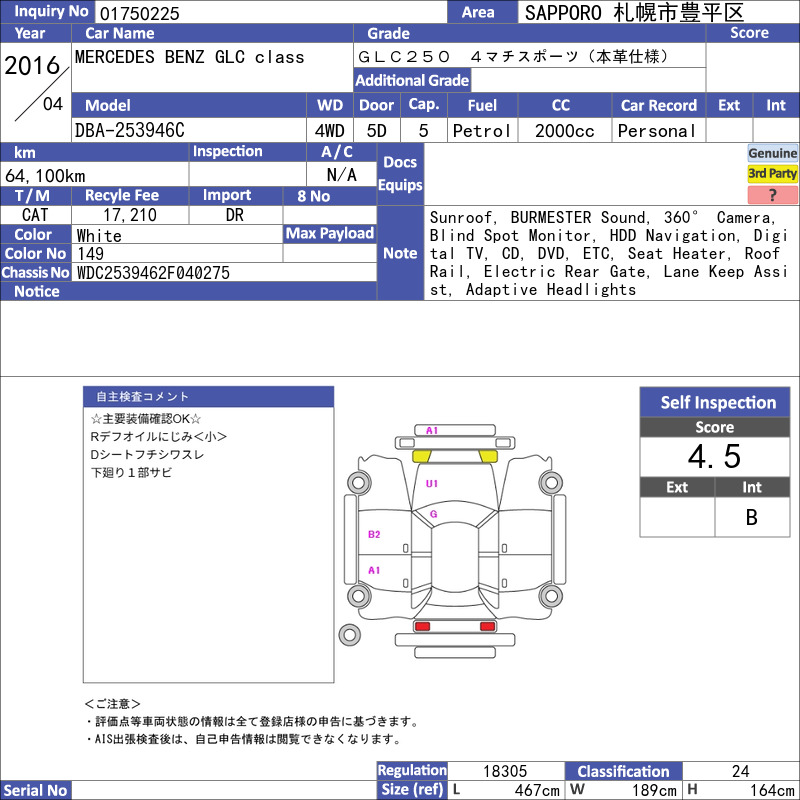The height and width of the screenshot is (800, 800).
Task: Click the self inspection score 4.5
Action: [714, 456]
